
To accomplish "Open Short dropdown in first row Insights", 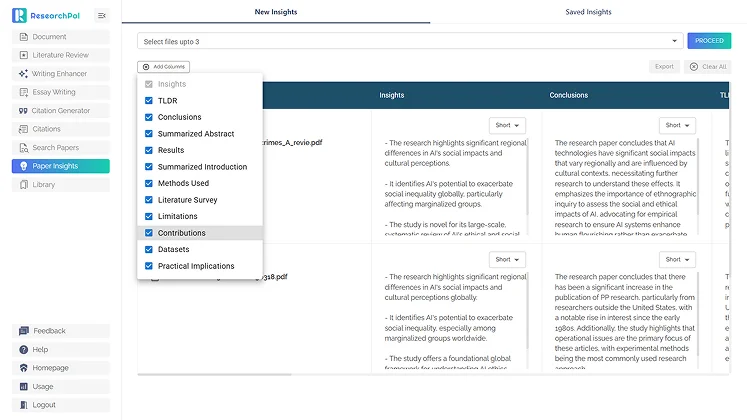I will coord(507,125).
